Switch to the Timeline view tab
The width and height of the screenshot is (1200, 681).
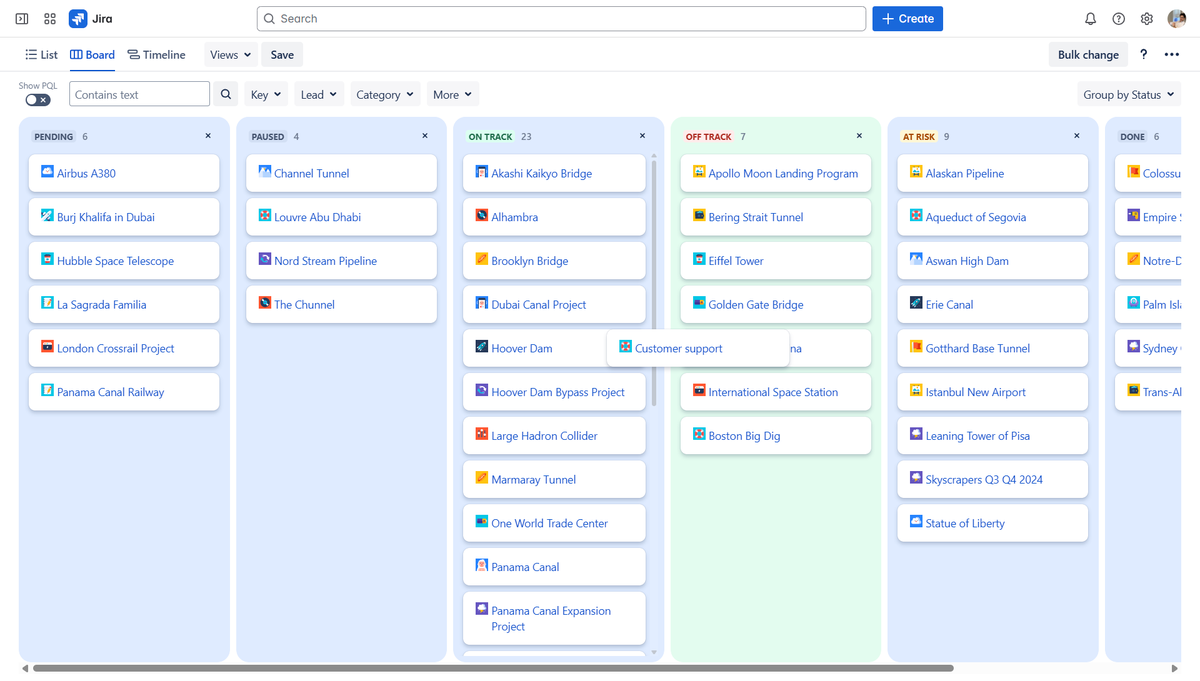click(x=156, y=55)
